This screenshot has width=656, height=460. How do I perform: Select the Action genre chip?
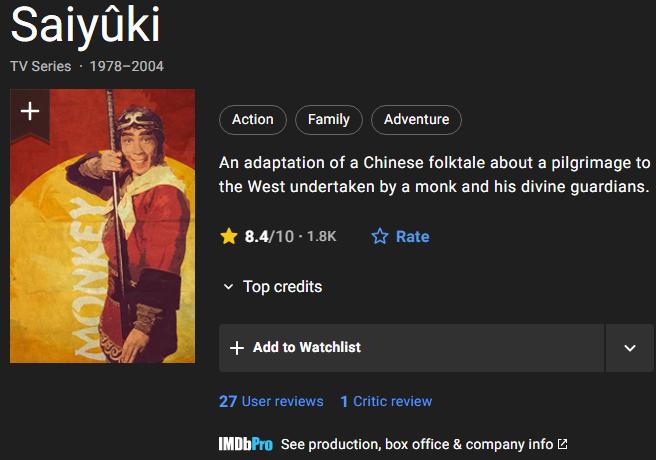pyautogui.click(x=253, y=120)
